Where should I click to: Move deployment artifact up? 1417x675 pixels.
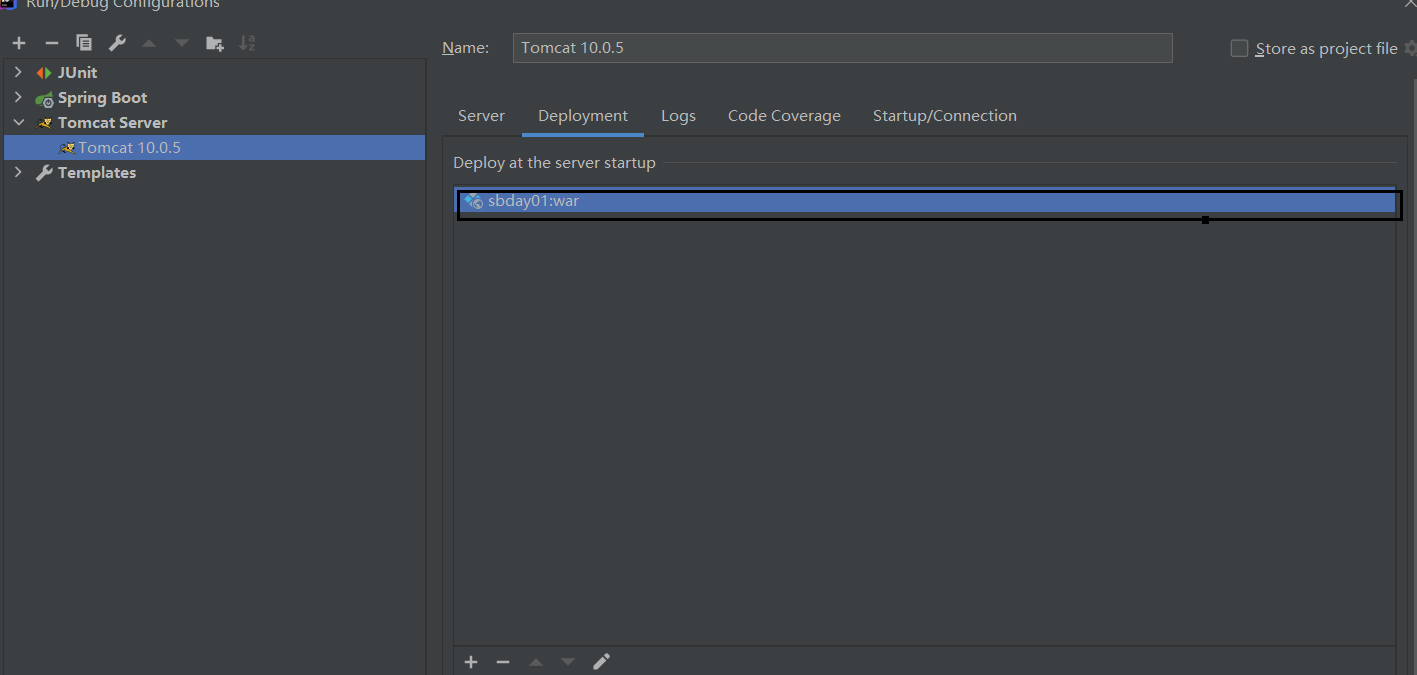click(x=536, y=662)
